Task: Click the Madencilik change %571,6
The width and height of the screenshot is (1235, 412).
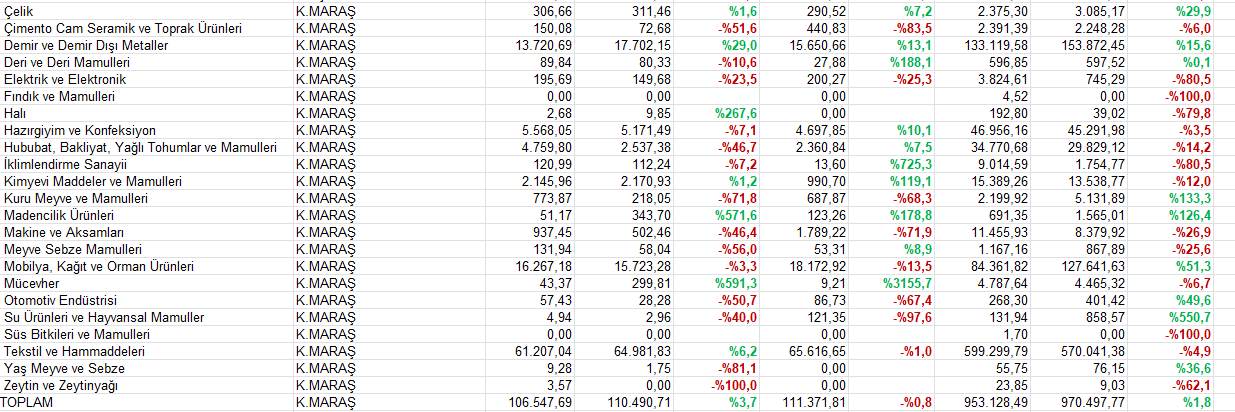Action: point(735,215)
